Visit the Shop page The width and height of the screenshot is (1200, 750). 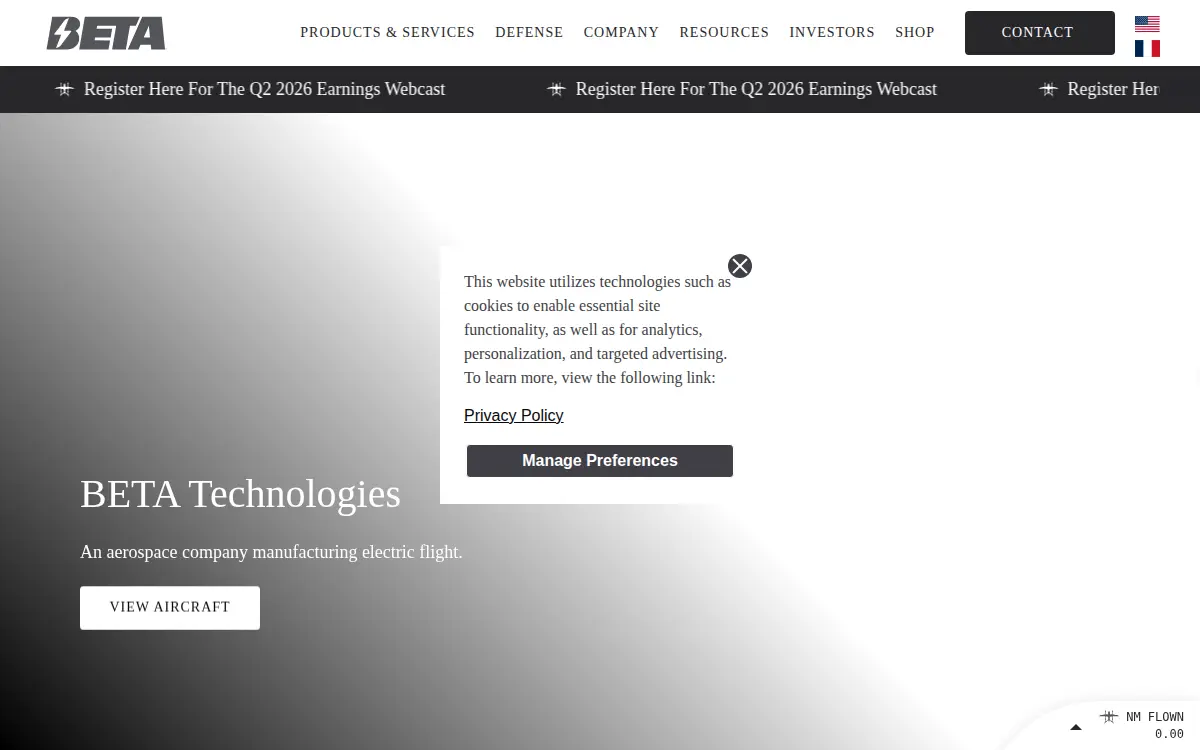click(915, 32)
